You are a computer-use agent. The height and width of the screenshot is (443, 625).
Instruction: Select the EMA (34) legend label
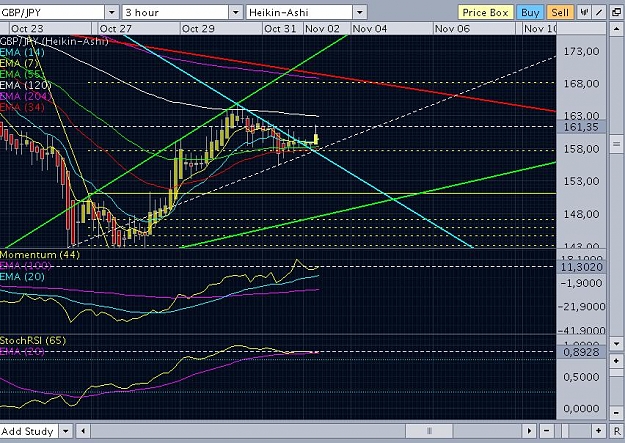[22, 107]
